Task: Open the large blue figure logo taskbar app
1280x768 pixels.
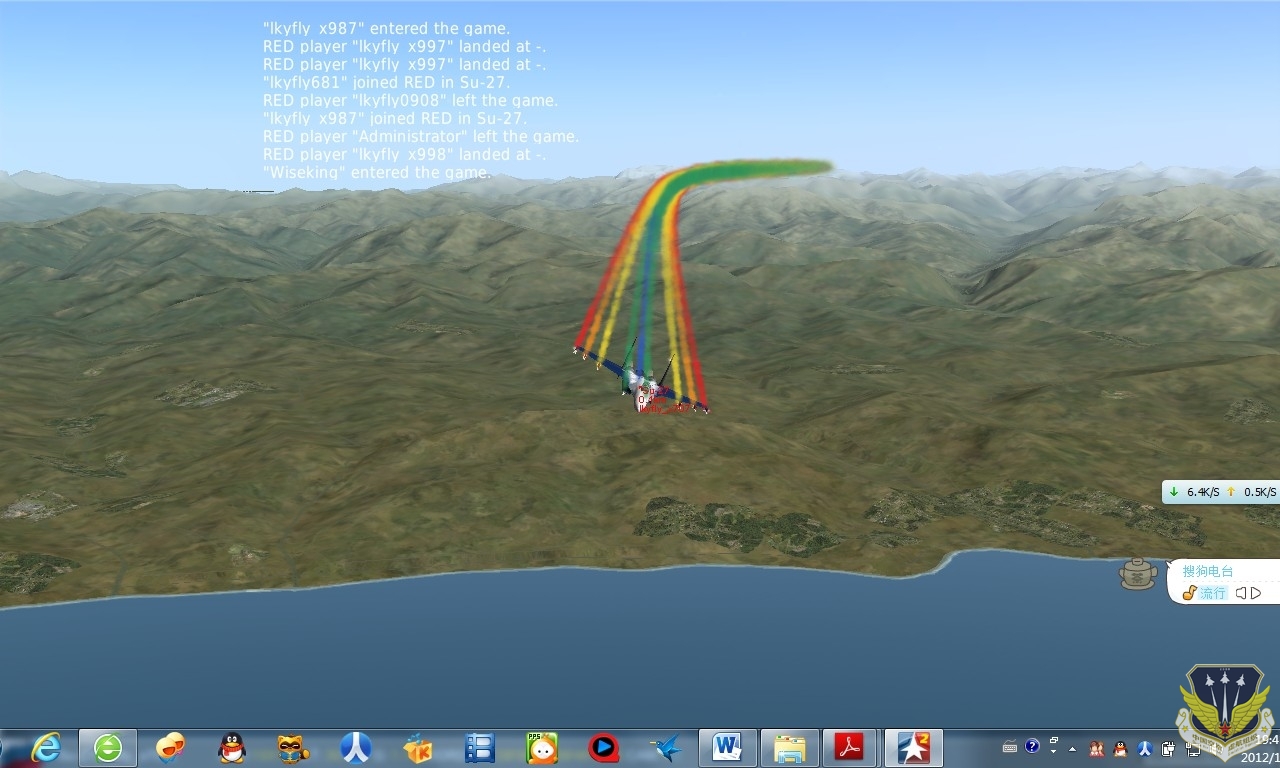Action: (356, 747)
